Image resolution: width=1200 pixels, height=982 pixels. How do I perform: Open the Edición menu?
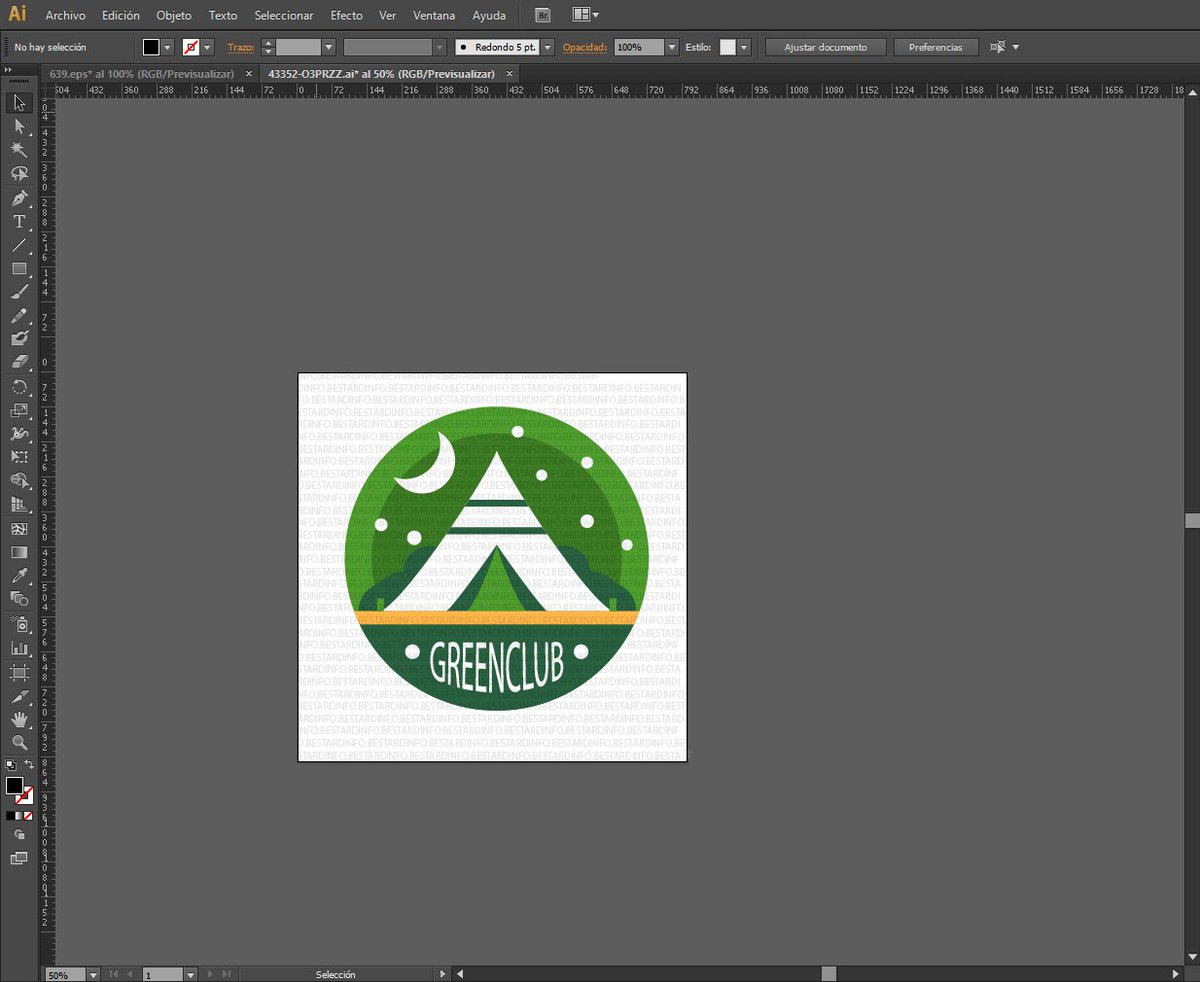pyautogui.click(x=121, y=16)
